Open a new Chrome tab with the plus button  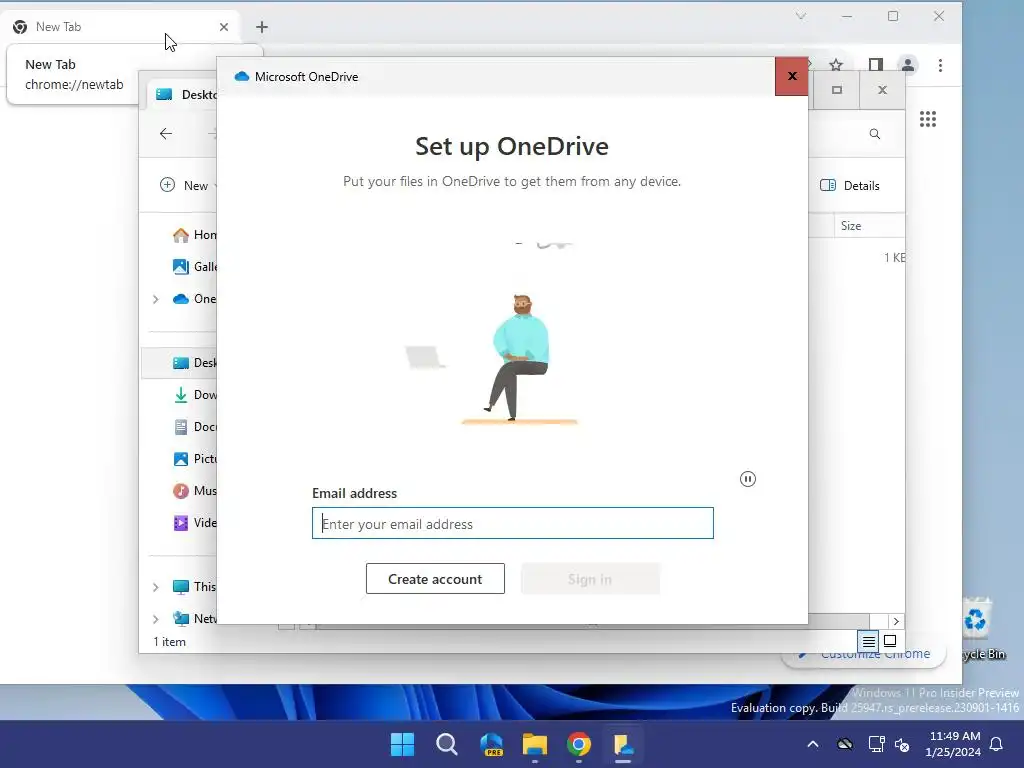tap(262, 27)
